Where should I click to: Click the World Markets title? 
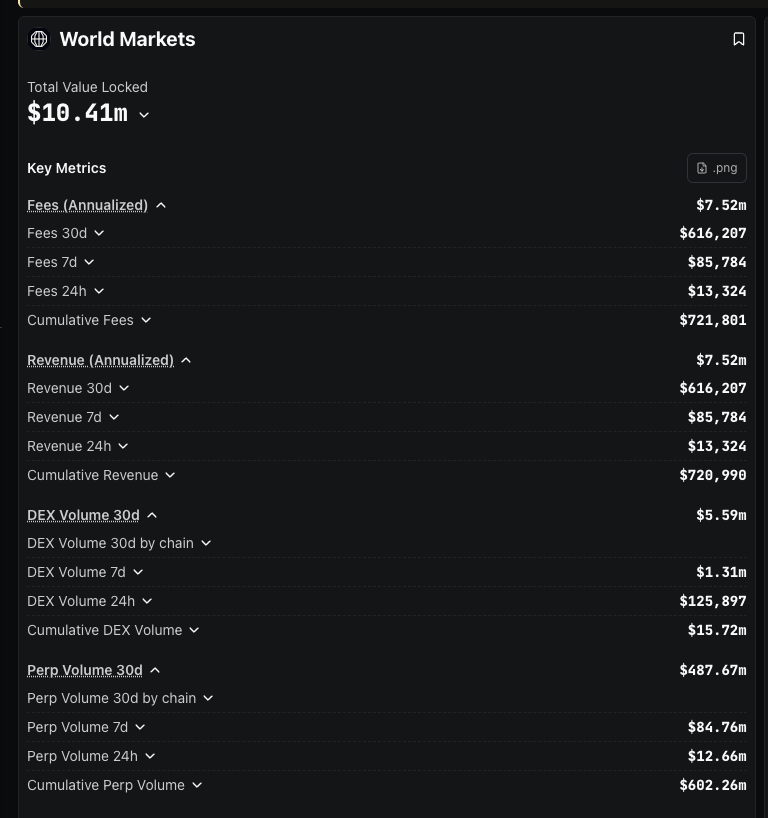coord(127,39)
